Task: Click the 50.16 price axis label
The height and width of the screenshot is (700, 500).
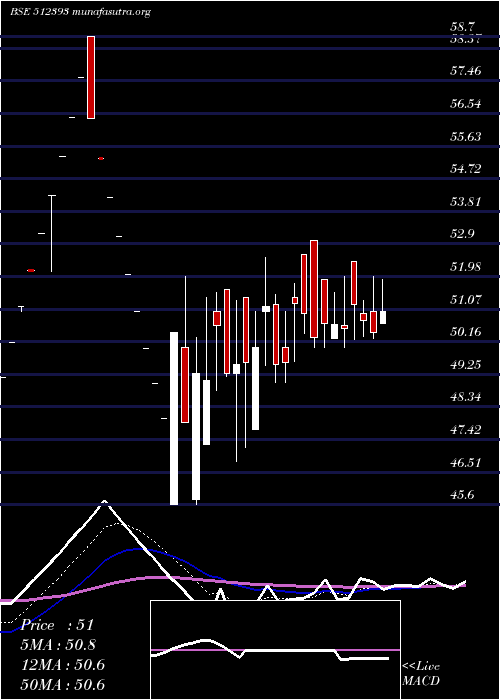Action: (x=466, y=332)
